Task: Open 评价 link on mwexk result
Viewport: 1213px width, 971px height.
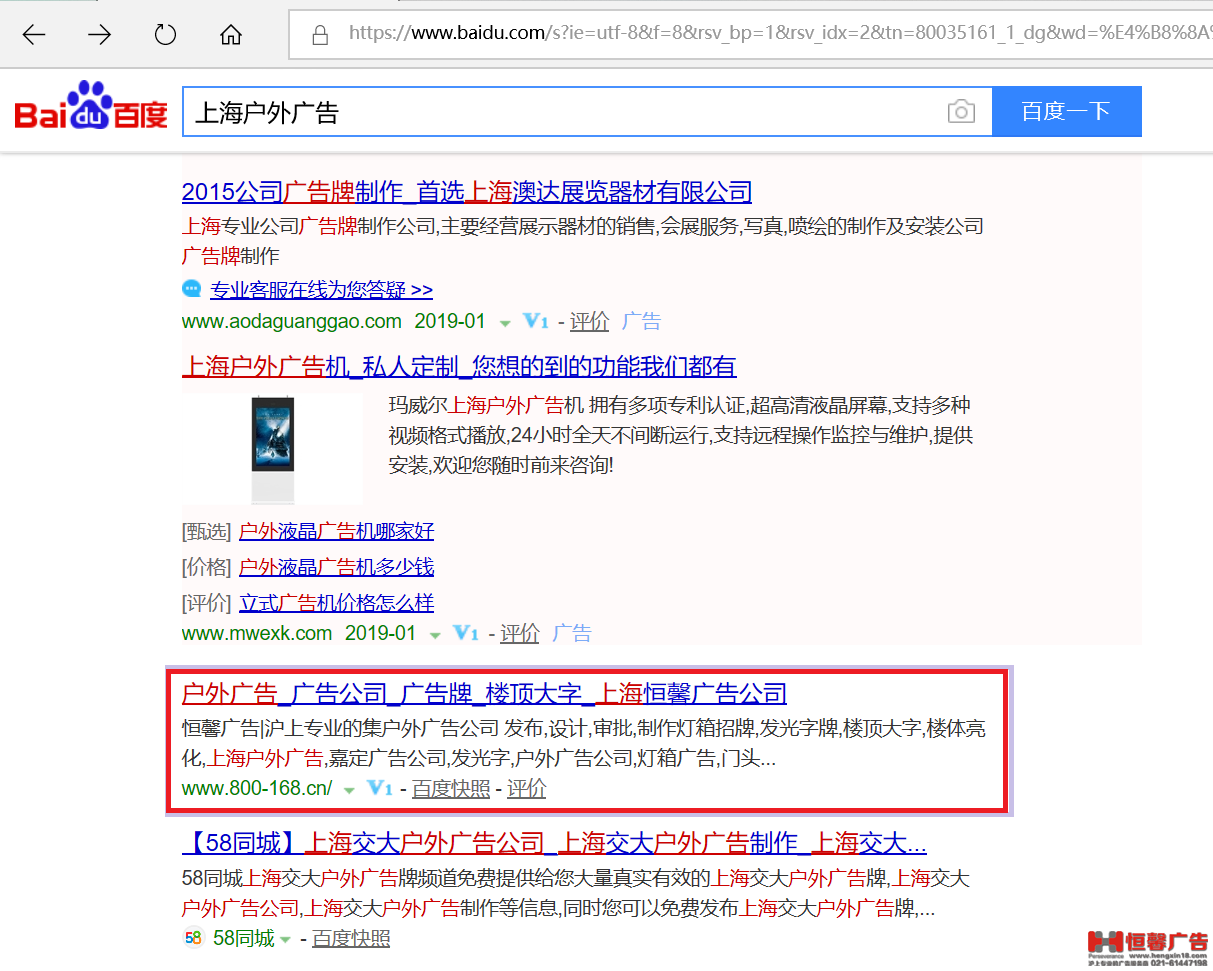Action: click(519, 634)
